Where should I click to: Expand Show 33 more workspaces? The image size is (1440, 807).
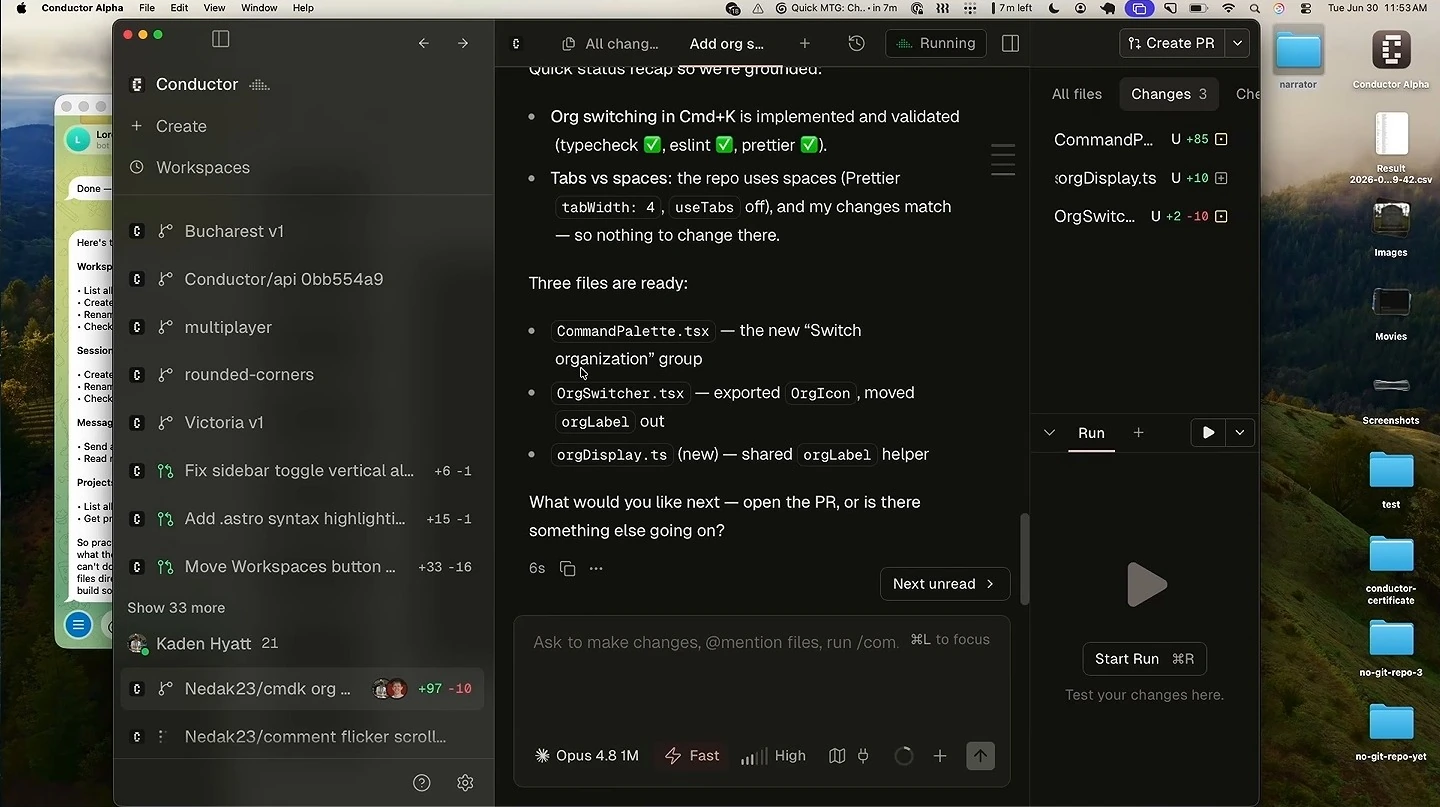[x=176, y=608]
